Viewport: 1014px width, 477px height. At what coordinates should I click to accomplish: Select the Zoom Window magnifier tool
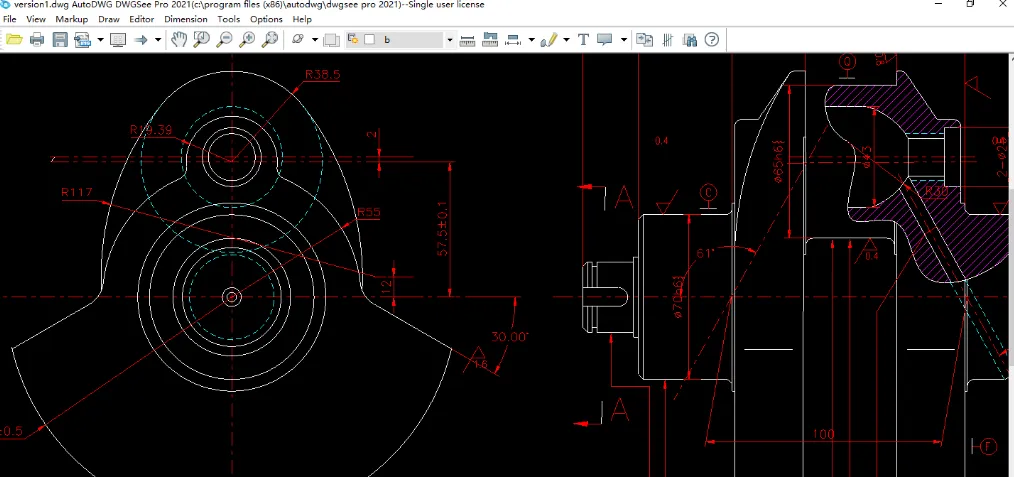pos(202,40)
